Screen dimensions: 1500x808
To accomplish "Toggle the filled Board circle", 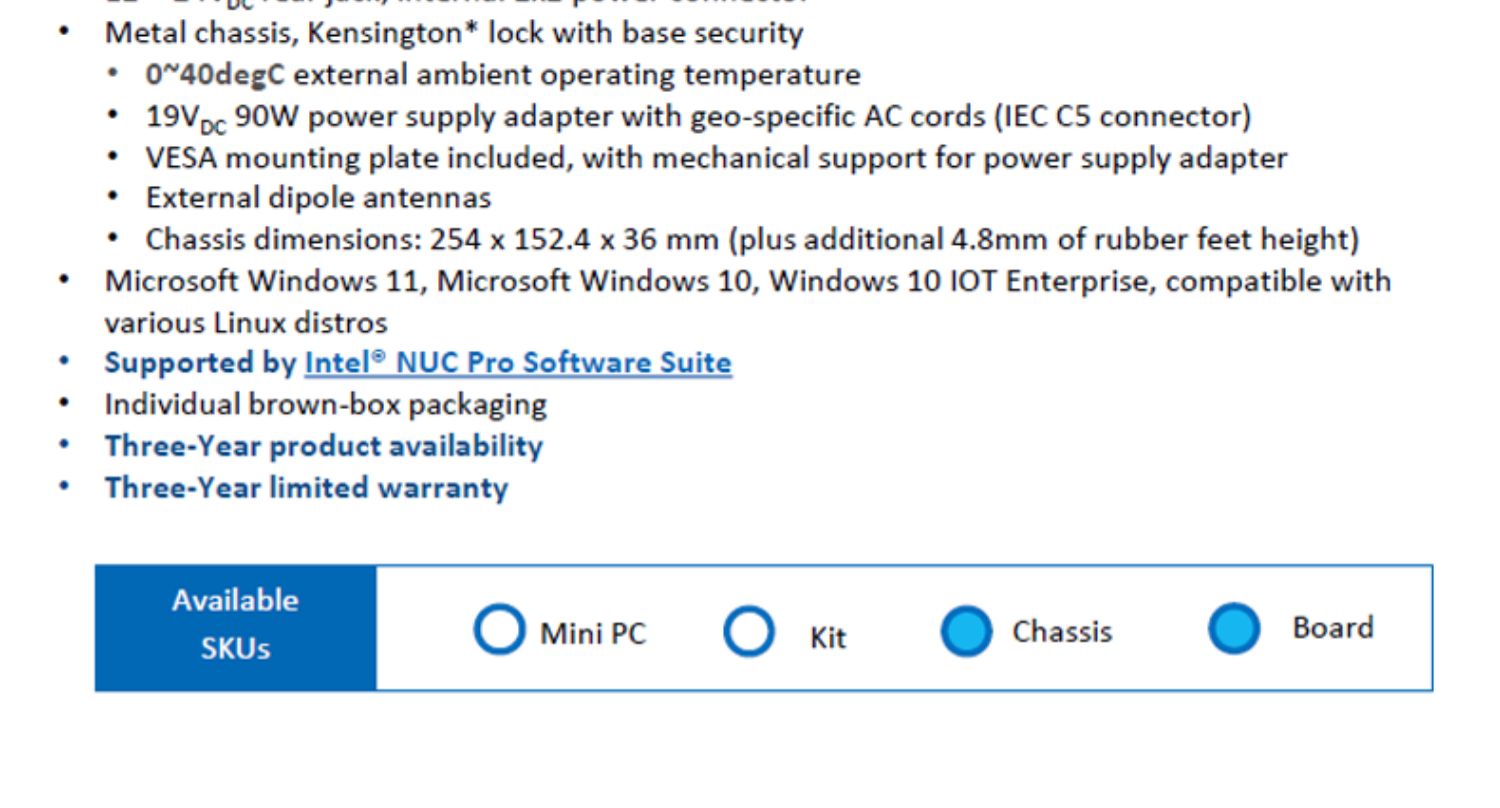I will 1235,628.
